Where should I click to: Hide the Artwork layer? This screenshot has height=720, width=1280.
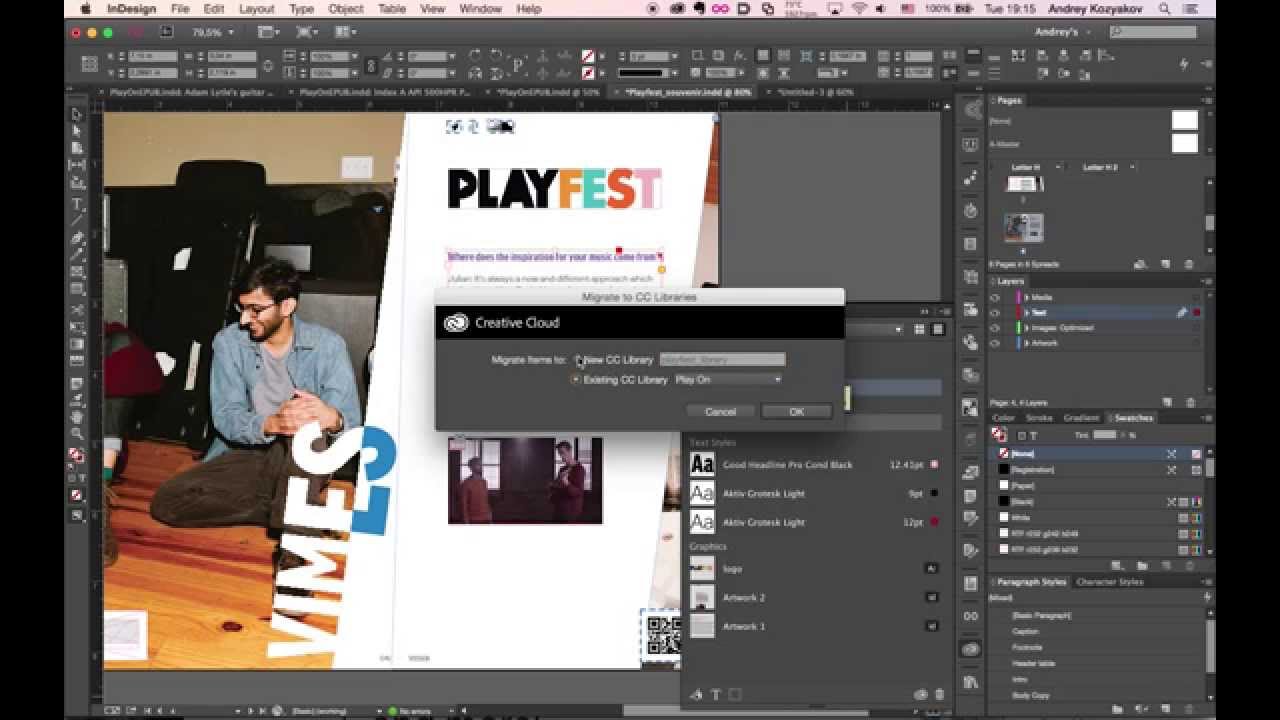click(x=995, y=343)
